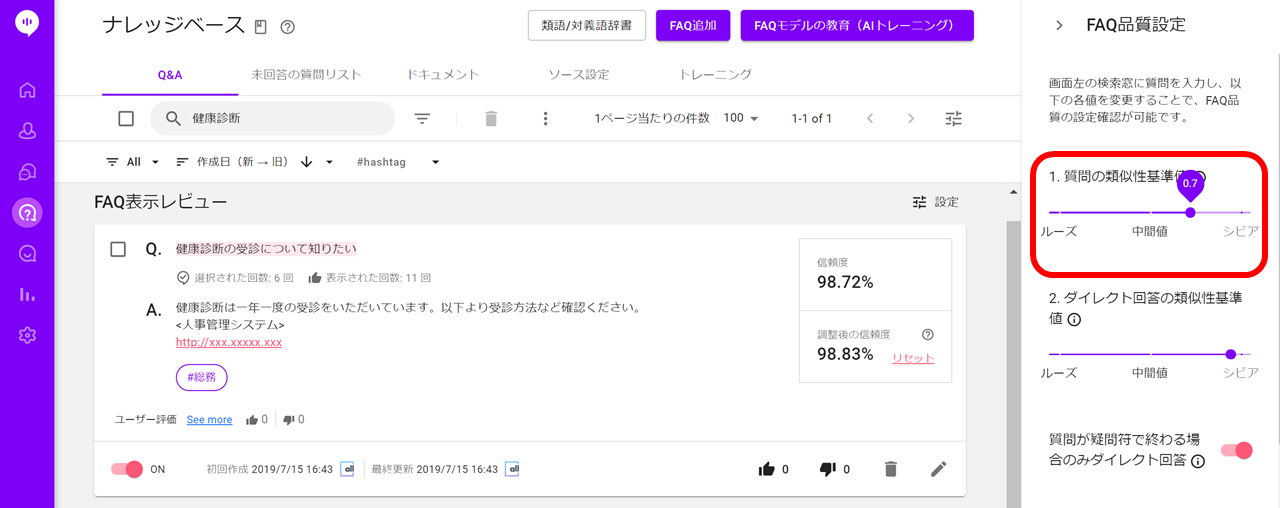Open the #hashtag dropdown

(x=398, y=162)
